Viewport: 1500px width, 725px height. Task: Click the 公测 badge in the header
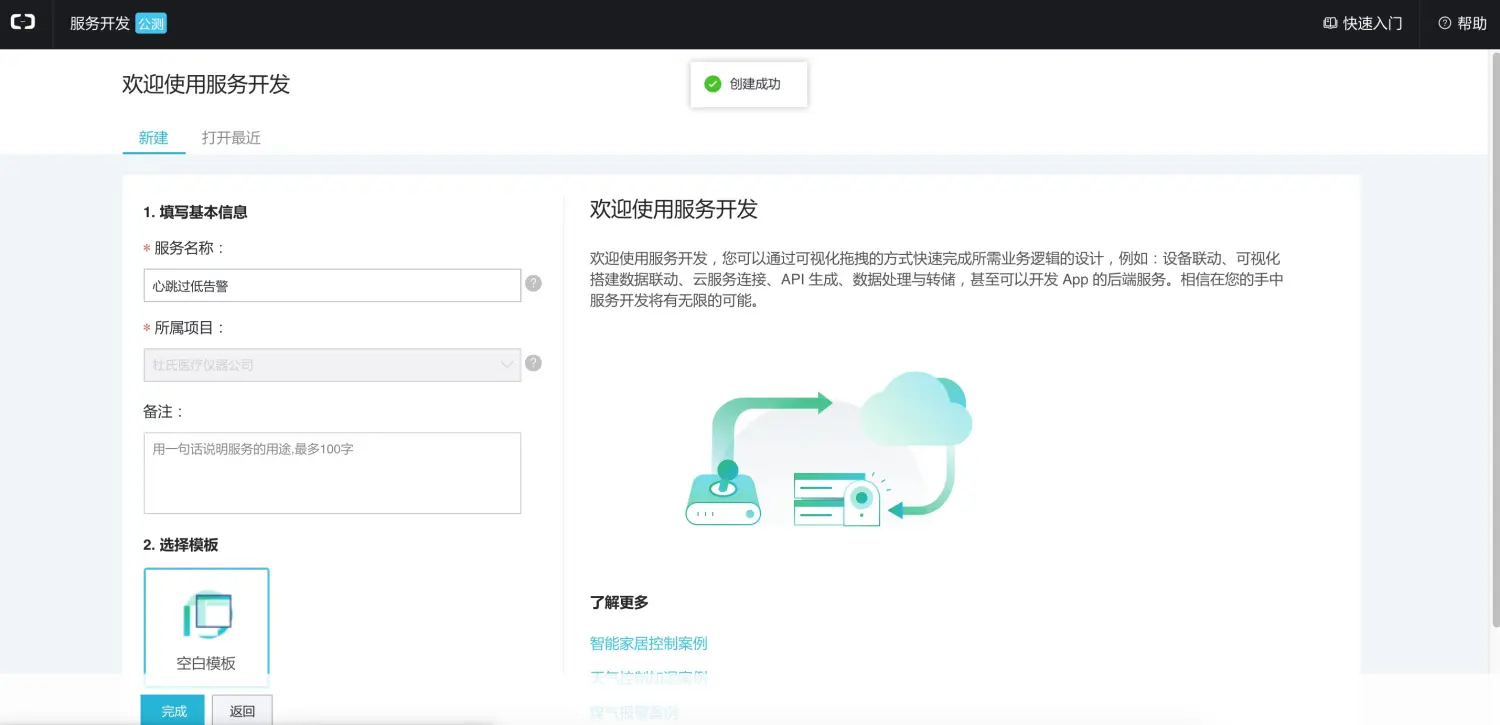tap(151, 23)
